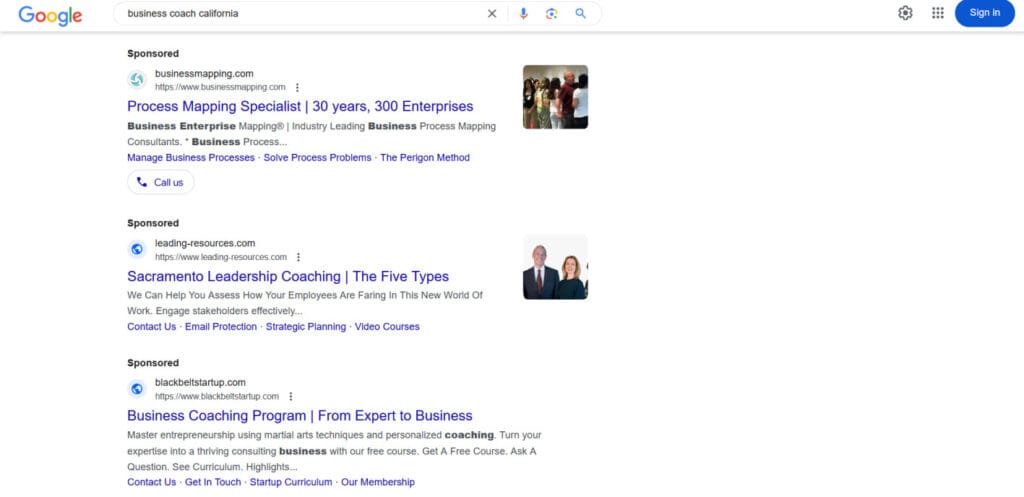The width and height of the screenshot is (1024, 497).
Task: Click the leading-resources ad thumbnail photo
Action: pyautogui.click(x=555, y=267)
